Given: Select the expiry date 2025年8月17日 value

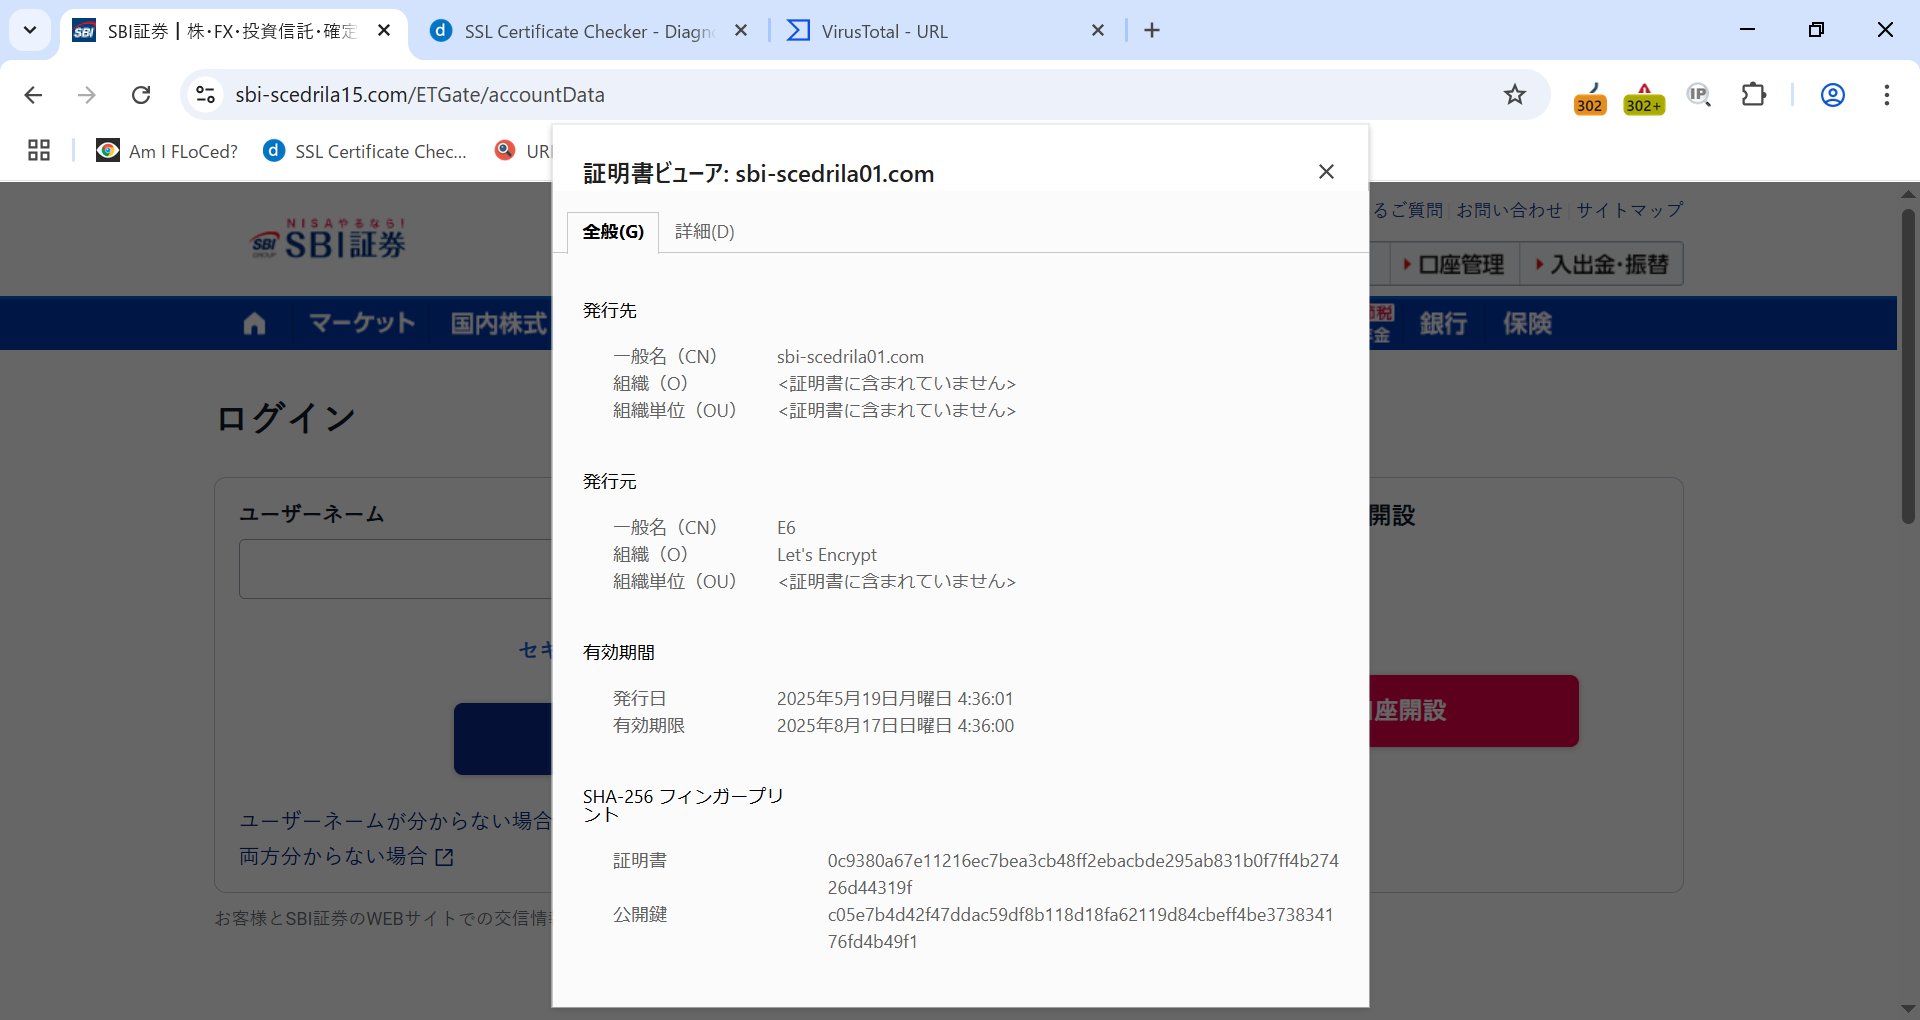Looking at the screenshot, I should tap(895, 726).
